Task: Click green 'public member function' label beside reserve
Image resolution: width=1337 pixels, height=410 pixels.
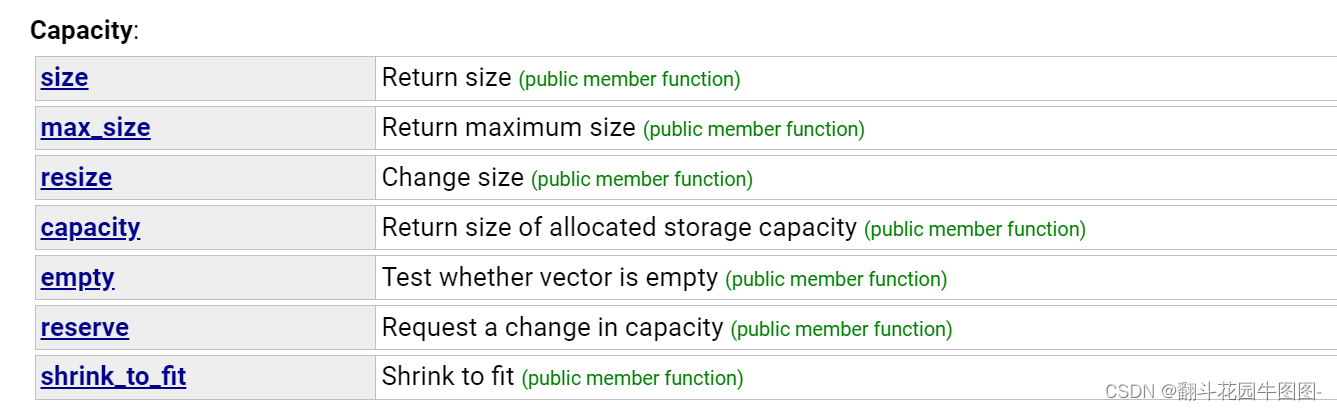Action: pyautogui.click(x=841, y=329)
